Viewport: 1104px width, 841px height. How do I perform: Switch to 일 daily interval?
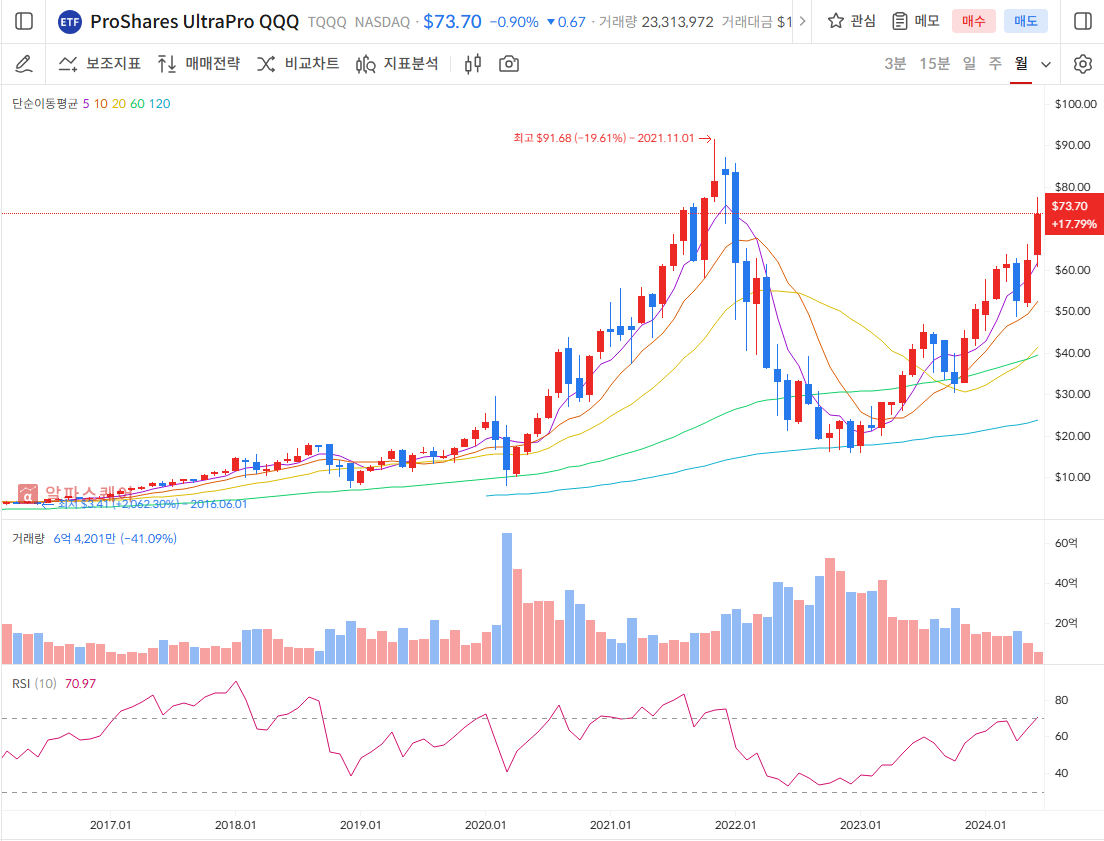[970, 64]
